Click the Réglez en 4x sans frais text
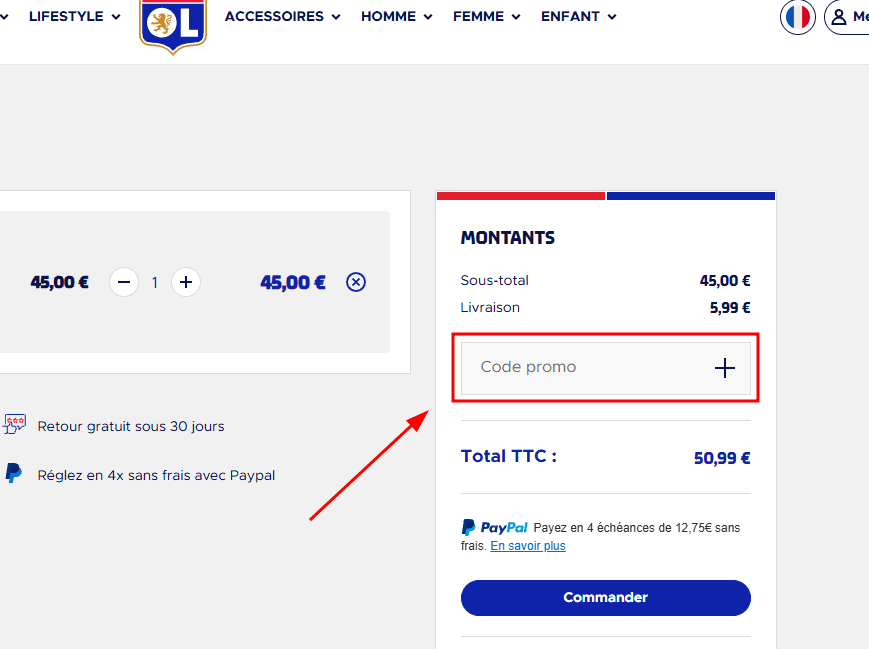 [x=156, y=475]
